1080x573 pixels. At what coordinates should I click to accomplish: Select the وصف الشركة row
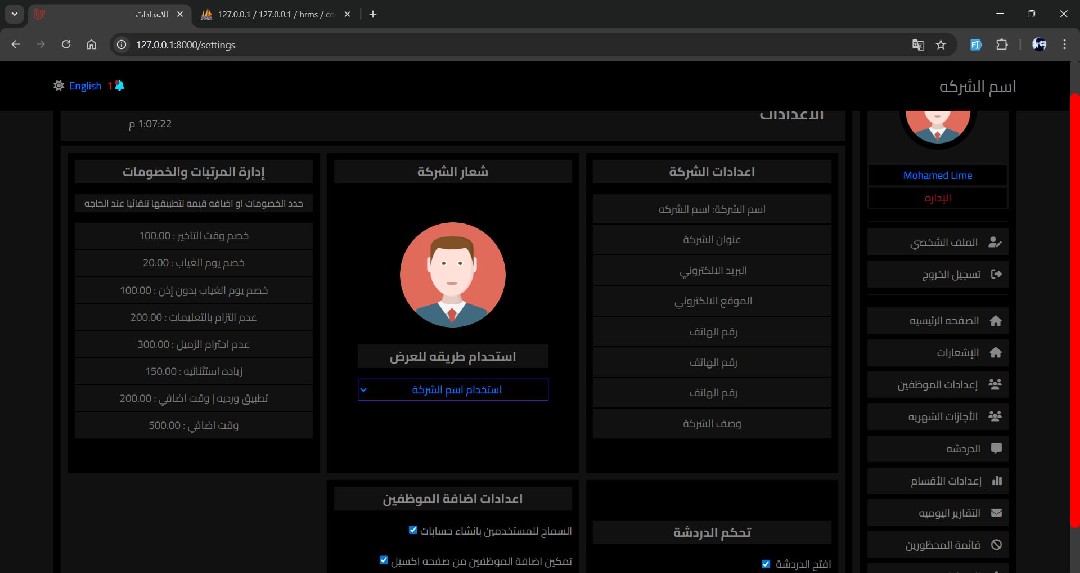(712, 424)
